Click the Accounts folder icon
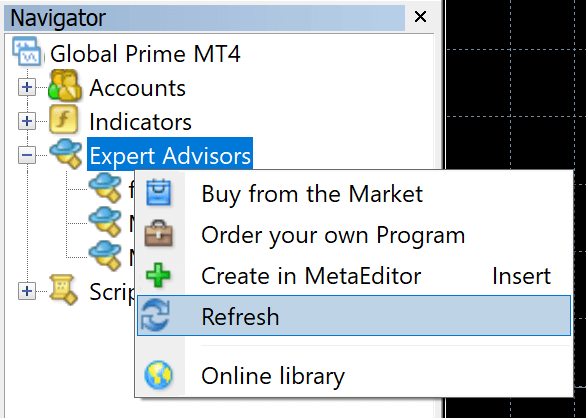The width and height of the screenshot is (586, 418). (65, 86)
